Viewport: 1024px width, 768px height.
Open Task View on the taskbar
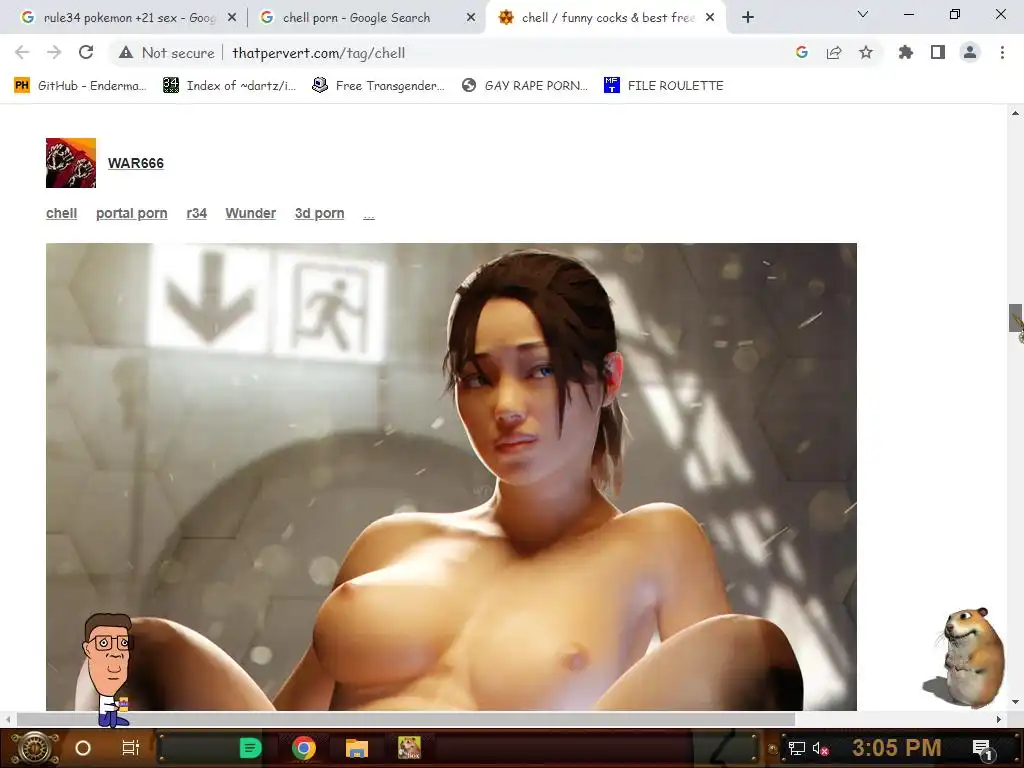coord(131,748)
